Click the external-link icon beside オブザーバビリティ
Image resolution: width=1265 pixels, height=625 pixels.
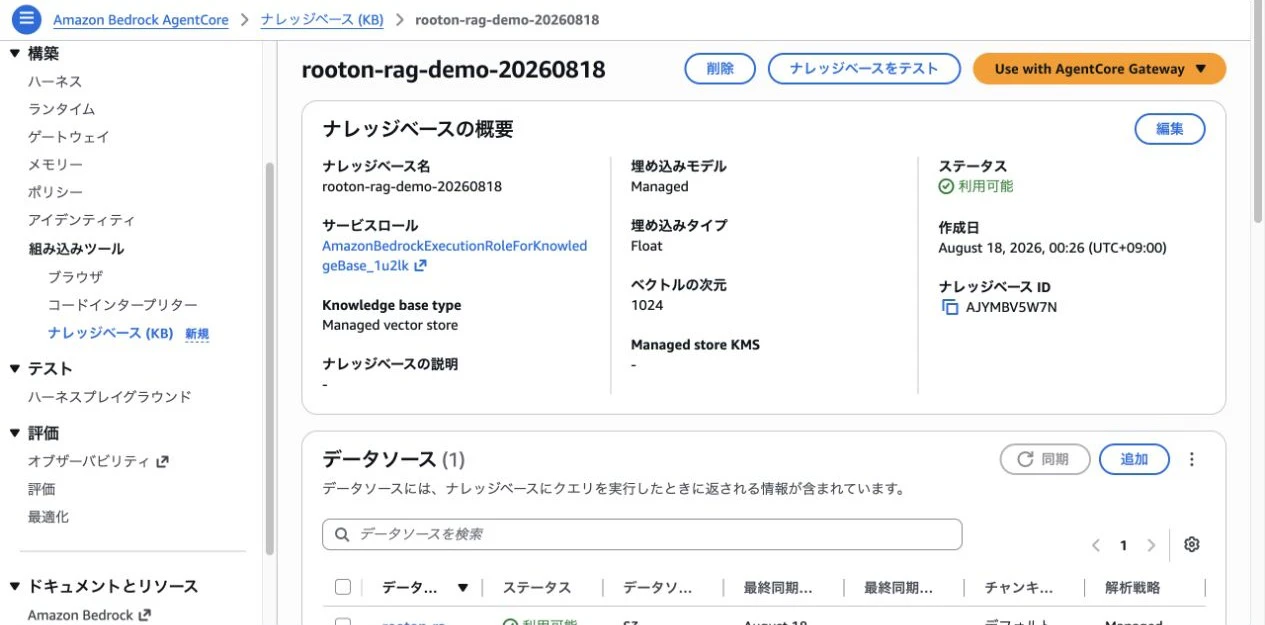[x=162, y=461]
